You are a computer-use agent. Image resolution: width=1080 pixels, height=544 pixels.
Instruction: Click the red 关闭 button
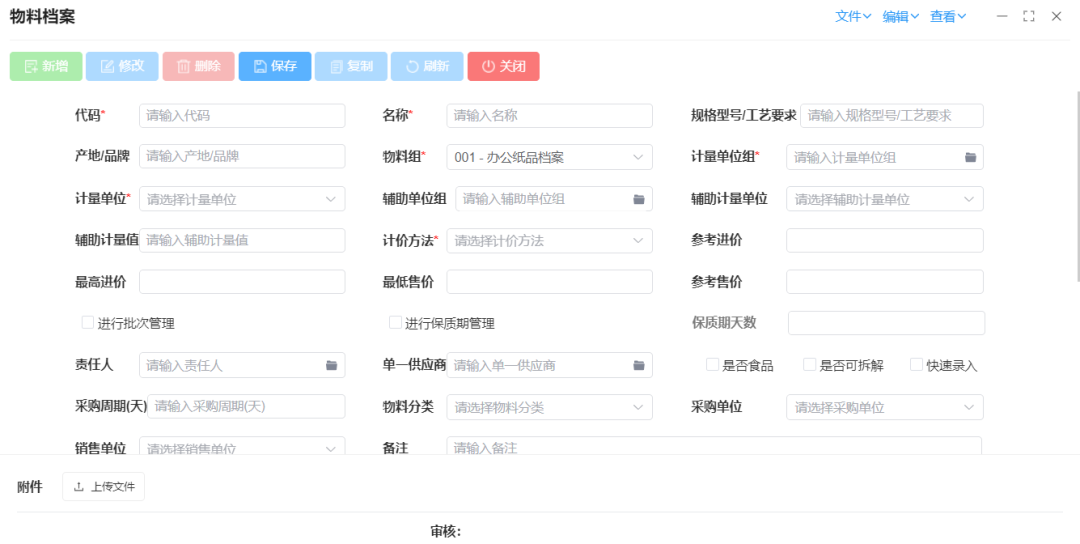503,66
